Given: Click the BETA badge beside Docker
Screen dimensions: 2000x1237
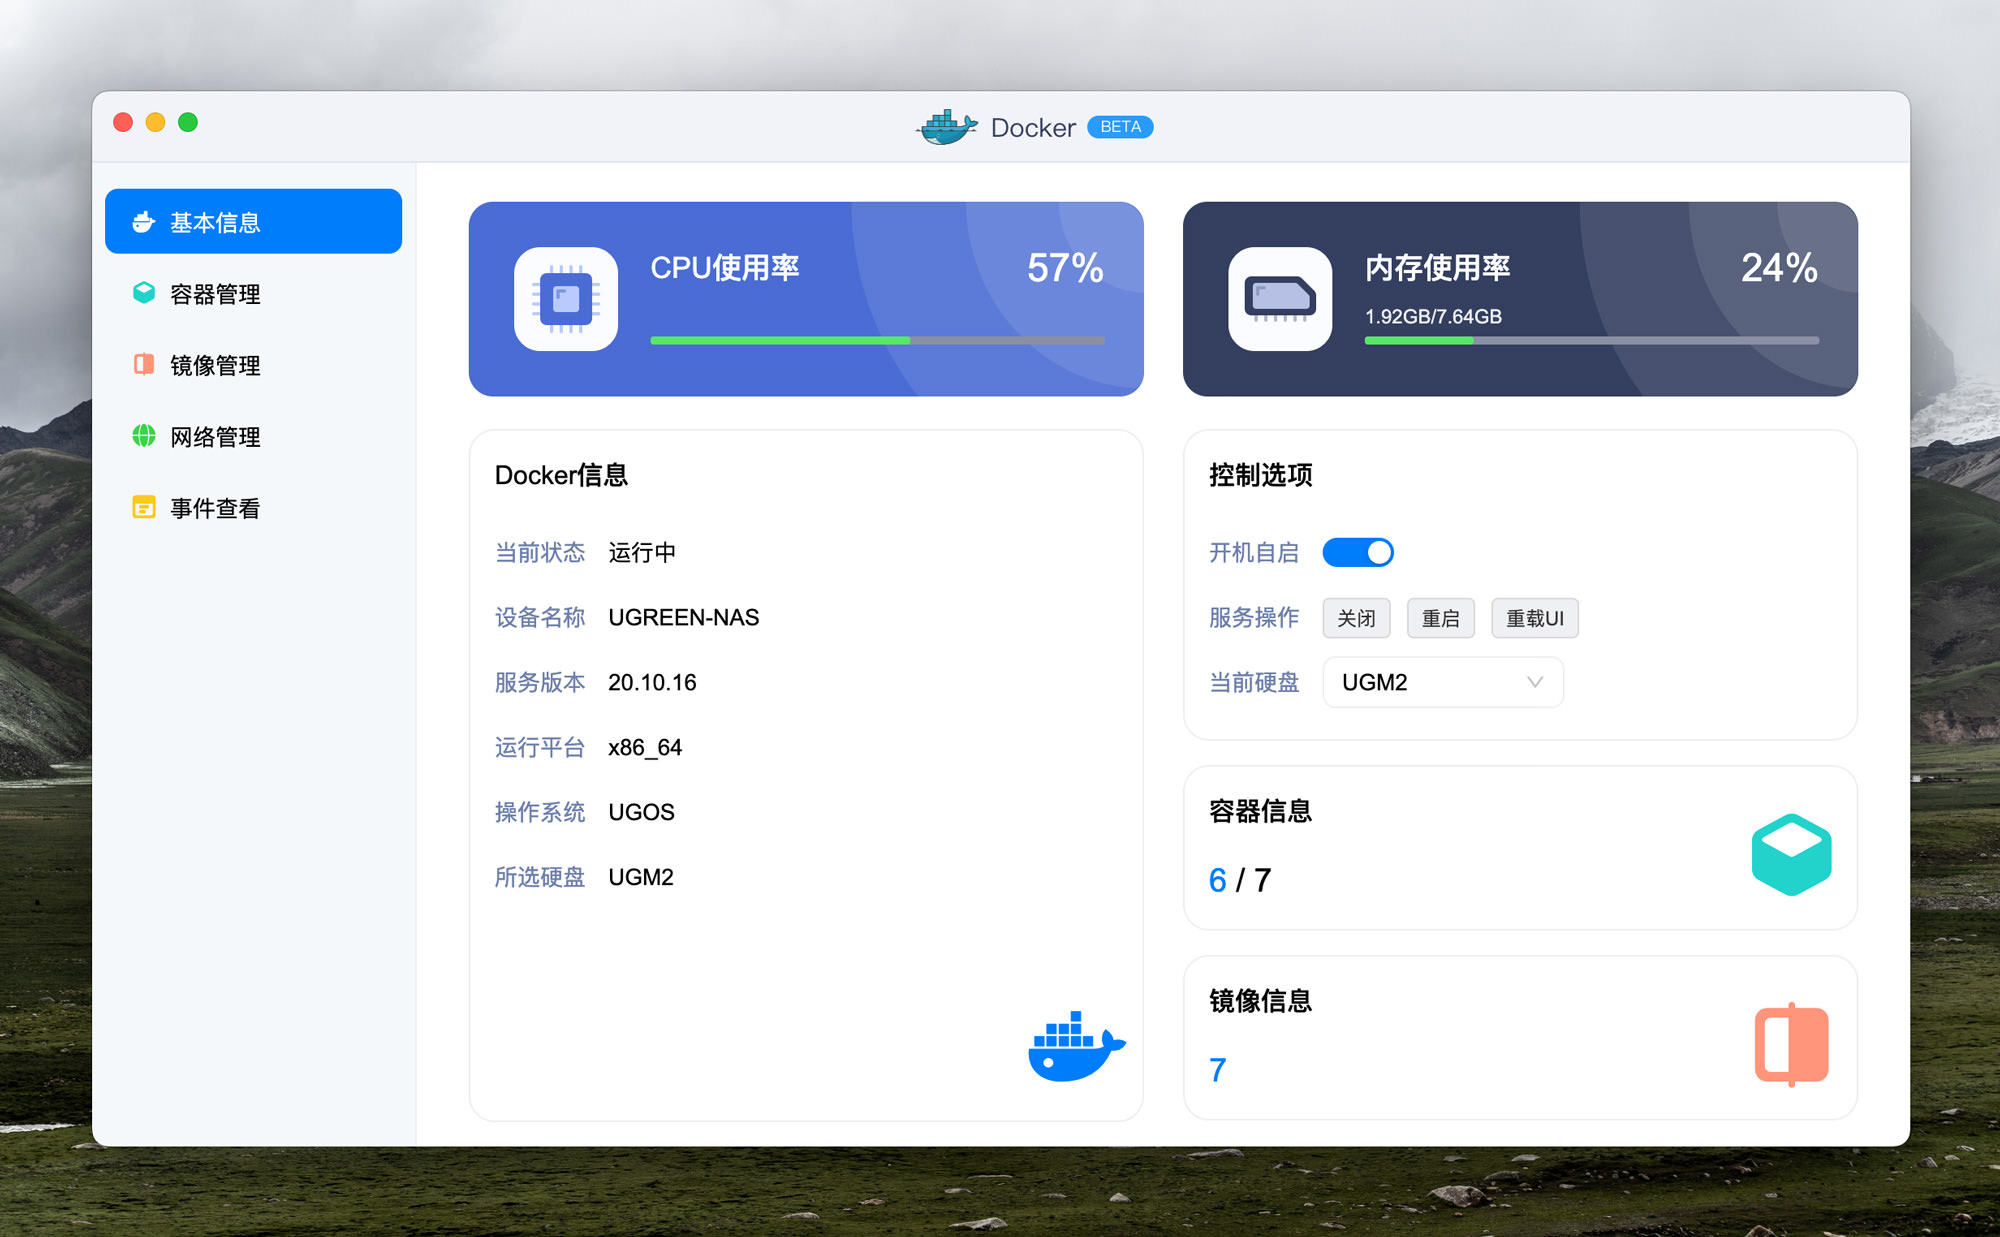Looking at the screenshot, I should (x=1120, y=127).
